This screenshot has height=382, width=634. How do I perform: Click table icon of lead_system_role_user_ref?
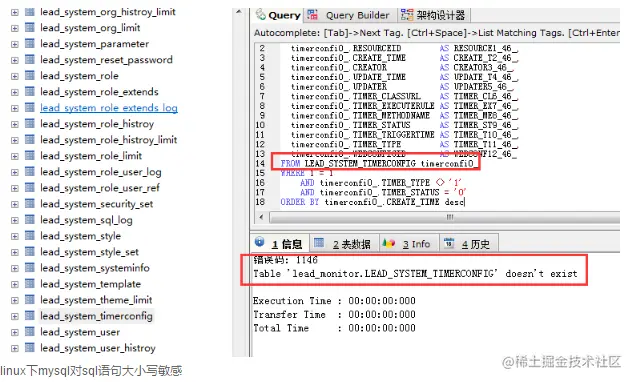(x=30, y=188)
